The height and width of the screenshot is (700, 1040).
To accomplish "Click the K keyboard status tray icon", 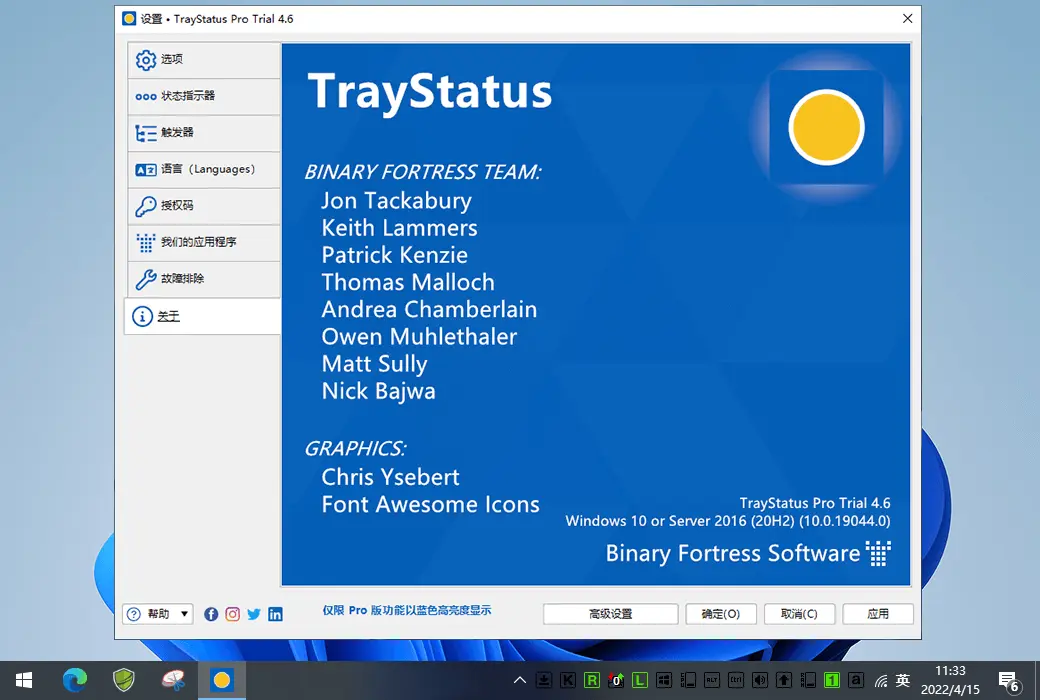I will [x=568, y=680].
